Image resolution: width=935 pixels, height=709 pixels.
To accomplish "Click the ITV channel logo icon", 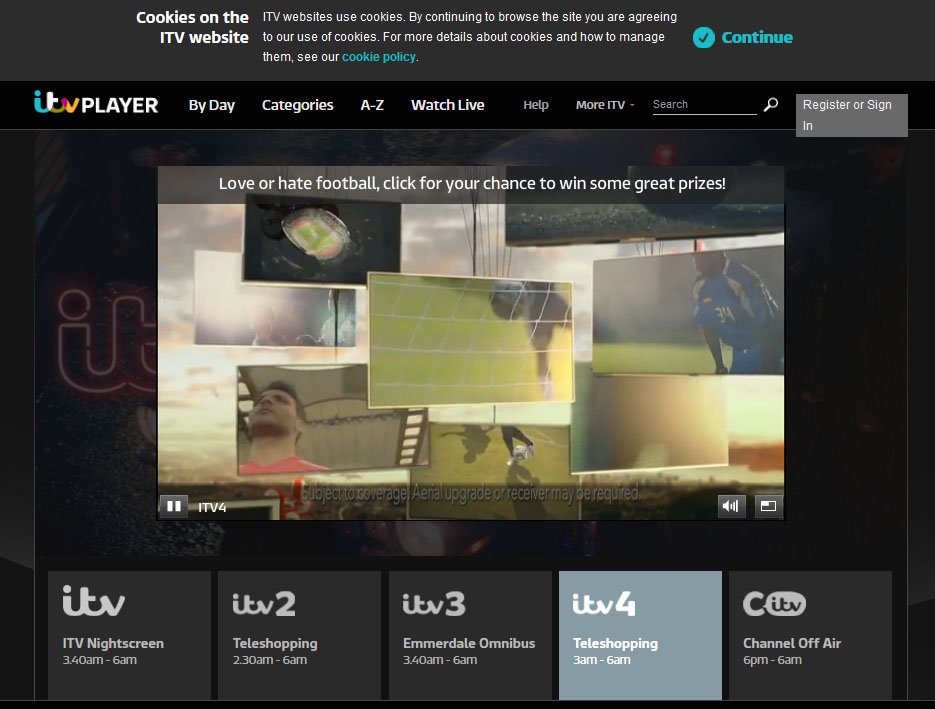I will (x=94, y=600).
